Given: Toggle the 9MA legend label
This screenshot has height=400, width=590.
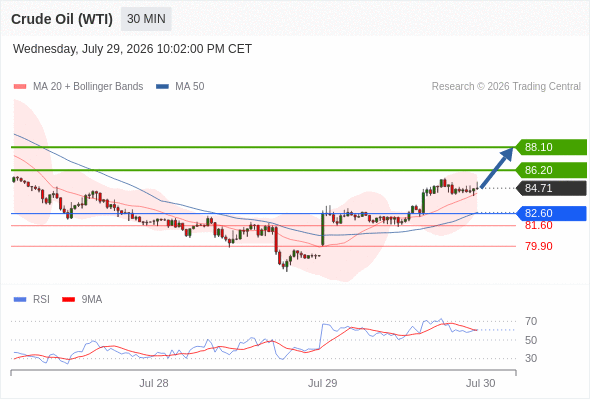Looking at the screenshot, I should tap(92, 300).
